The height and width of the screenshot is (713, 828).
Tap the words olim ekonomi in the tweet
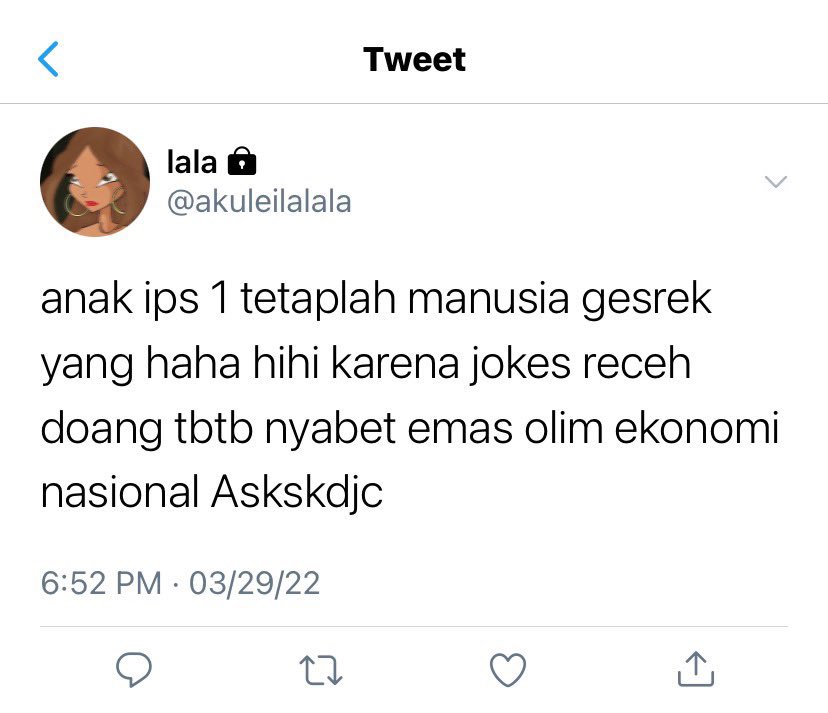[x=652, y=428]
